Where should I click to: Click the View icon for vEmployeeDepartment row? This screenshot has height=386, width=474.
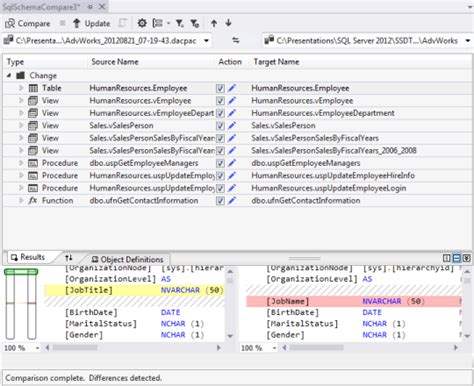point(33,113)
